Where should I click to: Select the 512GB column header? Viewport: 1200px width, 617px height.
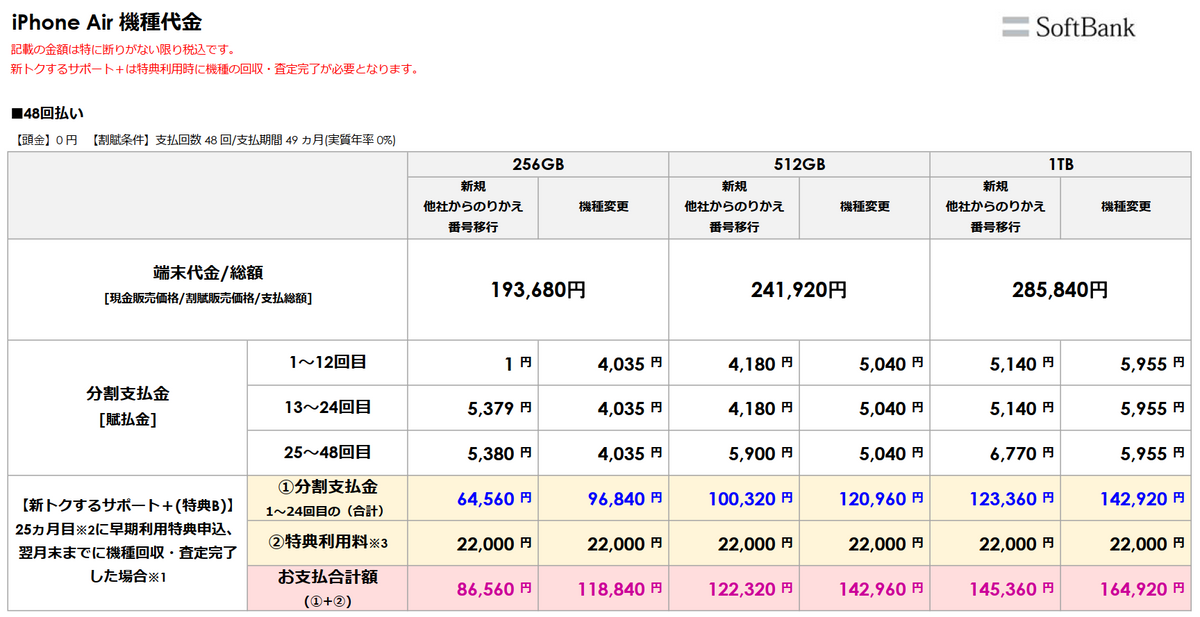tap(799, 165)
